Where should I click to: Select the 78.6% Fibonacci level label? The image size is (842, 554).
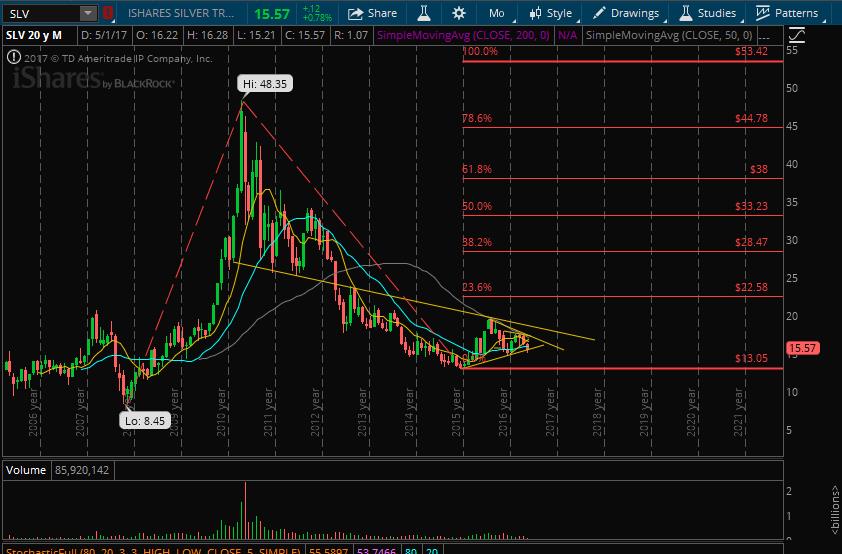coord(477,118)
